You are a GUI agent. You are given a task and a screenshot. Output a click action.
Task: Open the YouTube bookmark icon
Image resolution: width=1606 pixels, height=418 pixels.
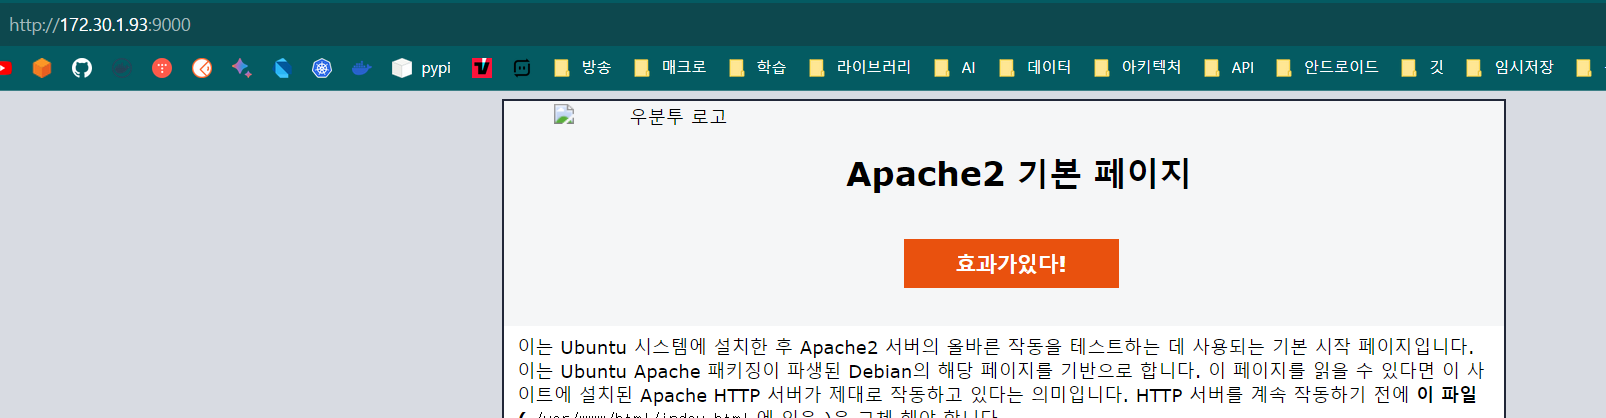[4, 68]
